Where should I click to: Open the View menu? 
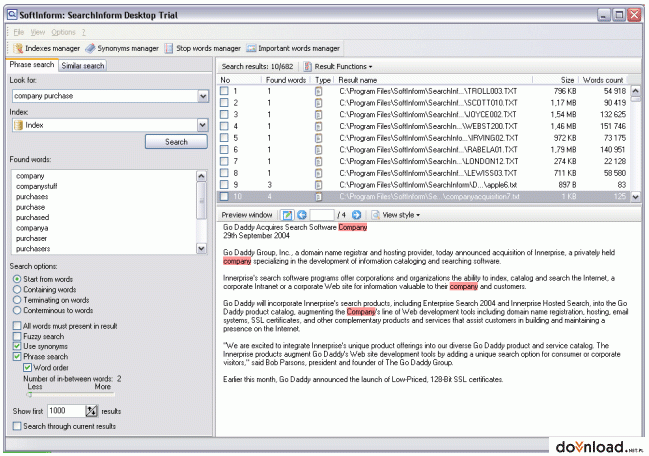(38, 32)
